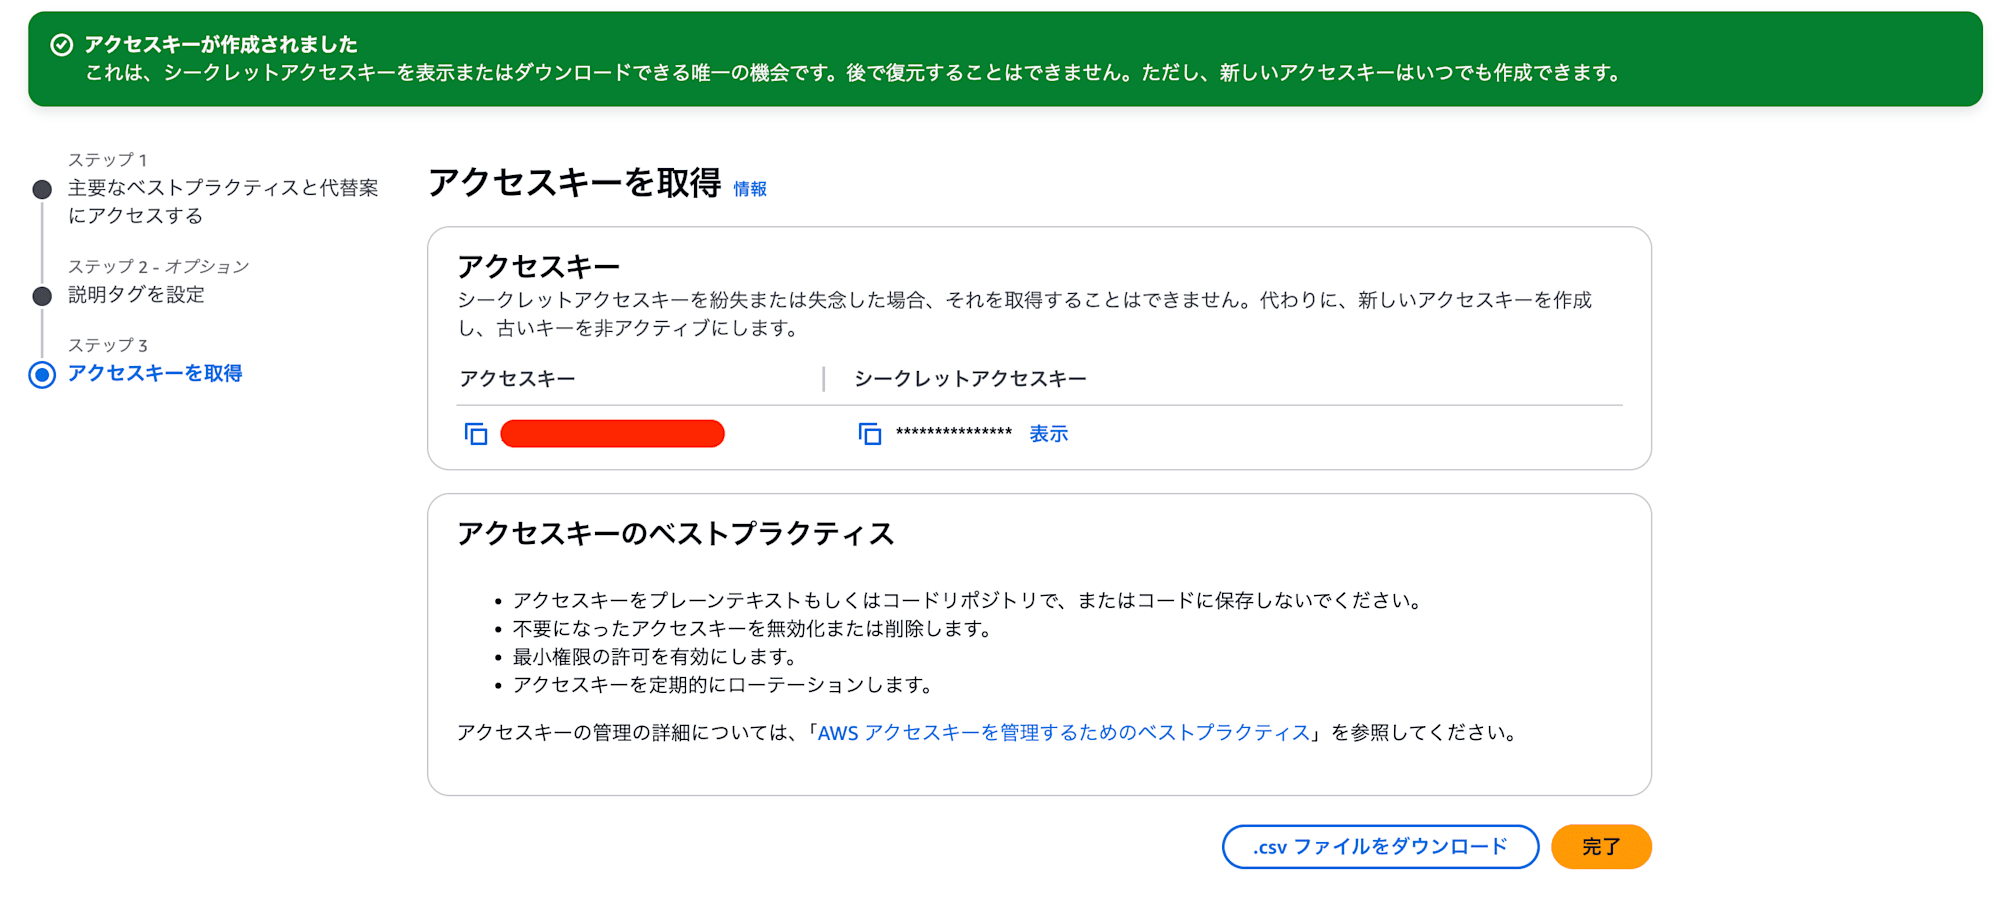This screenshot has height=917, width=2000.
Task: Click the ステップ 2 - オプション label
Action: (x=158, y=267)
